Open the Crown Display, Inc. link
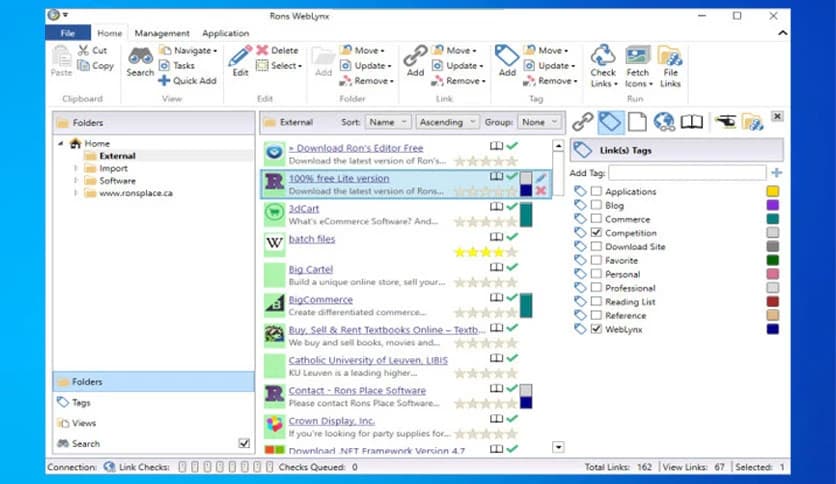836x484 pixels. (332, 421)
